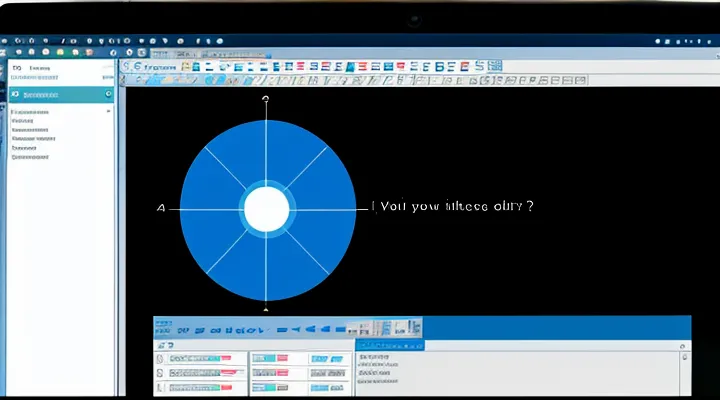Viewport: 720px width, 400px height.
Task: Click the icon in the left panel header
Action: point(15,69)
